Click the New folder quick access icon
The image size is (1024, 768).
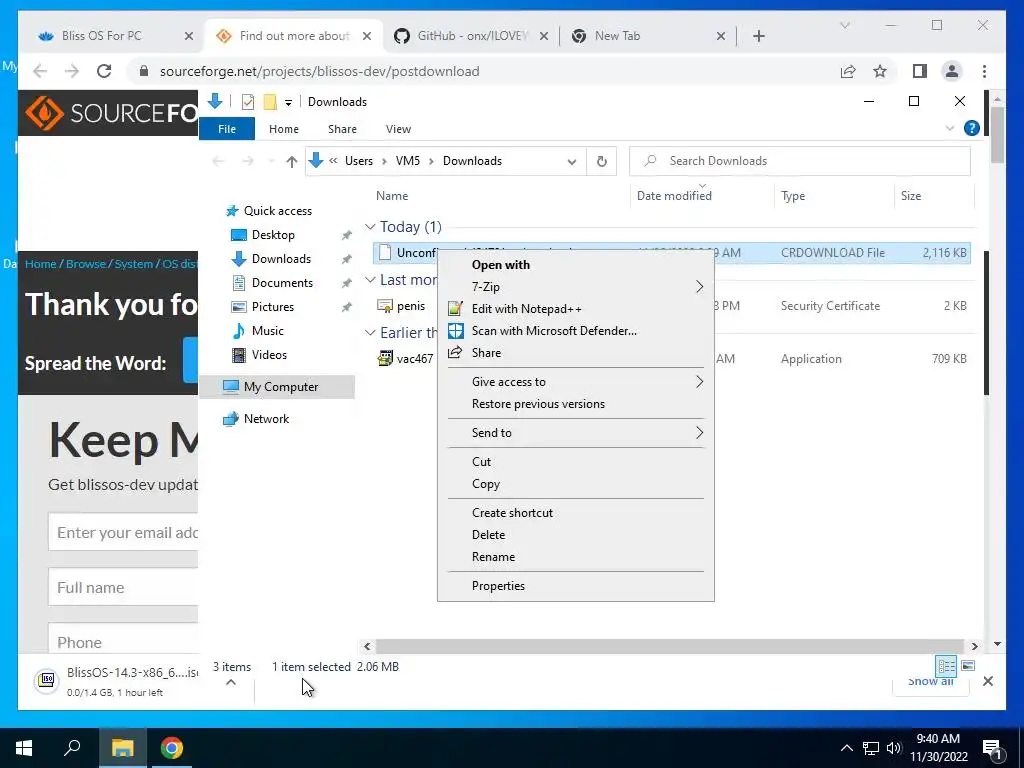pyautogui.click(x=270, y=102)
